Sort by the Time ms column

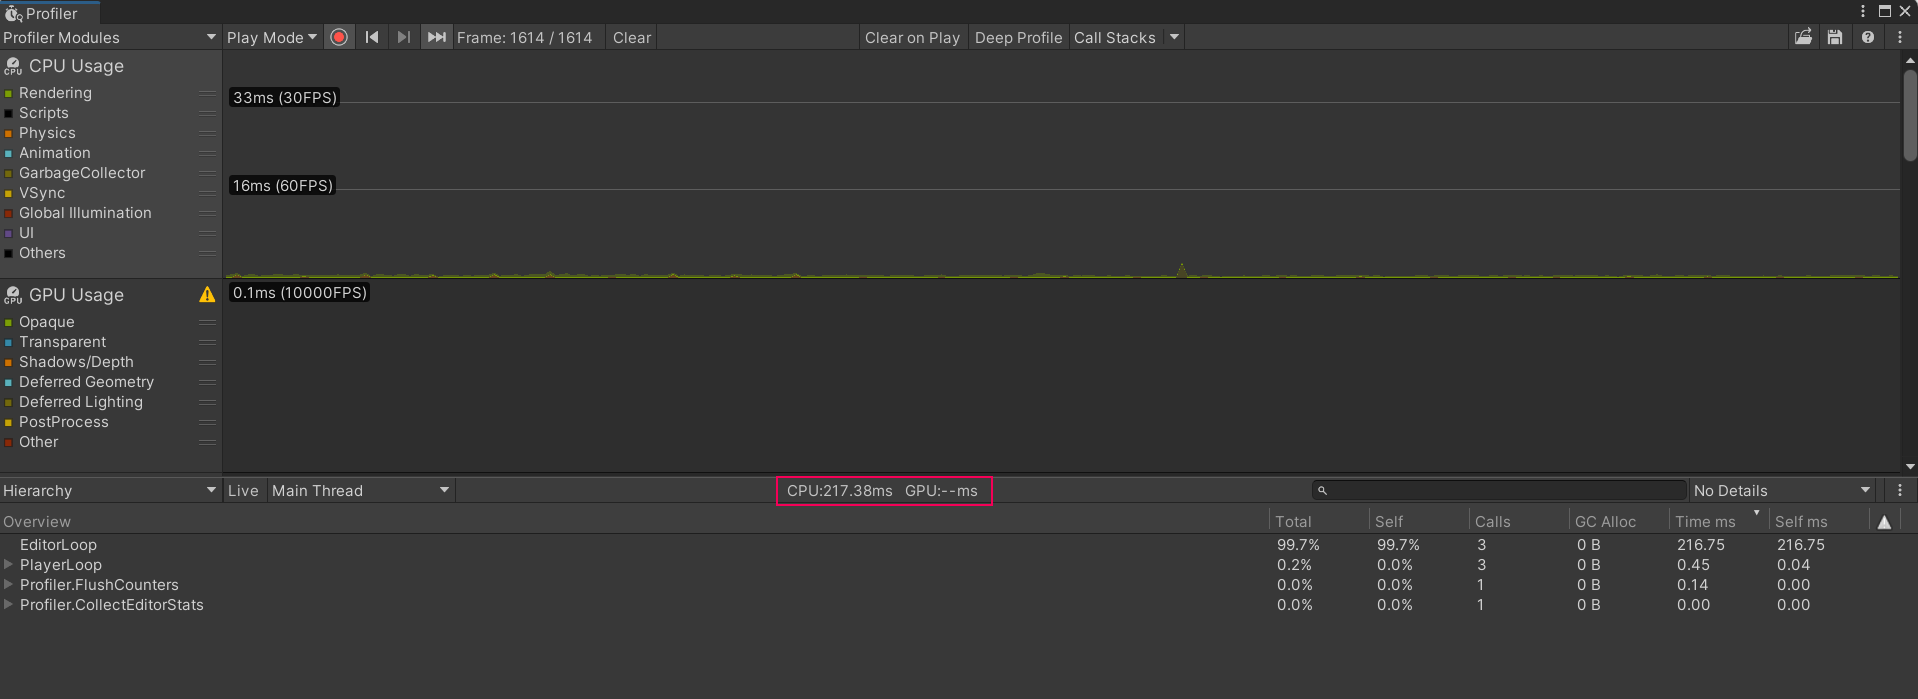tap(1706, 522)
